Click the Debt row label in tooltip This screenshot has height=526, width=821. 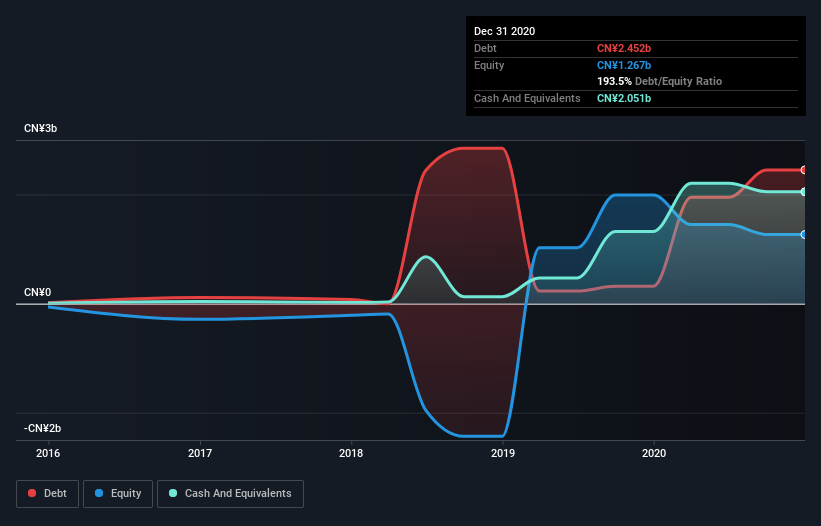[485, 48]
